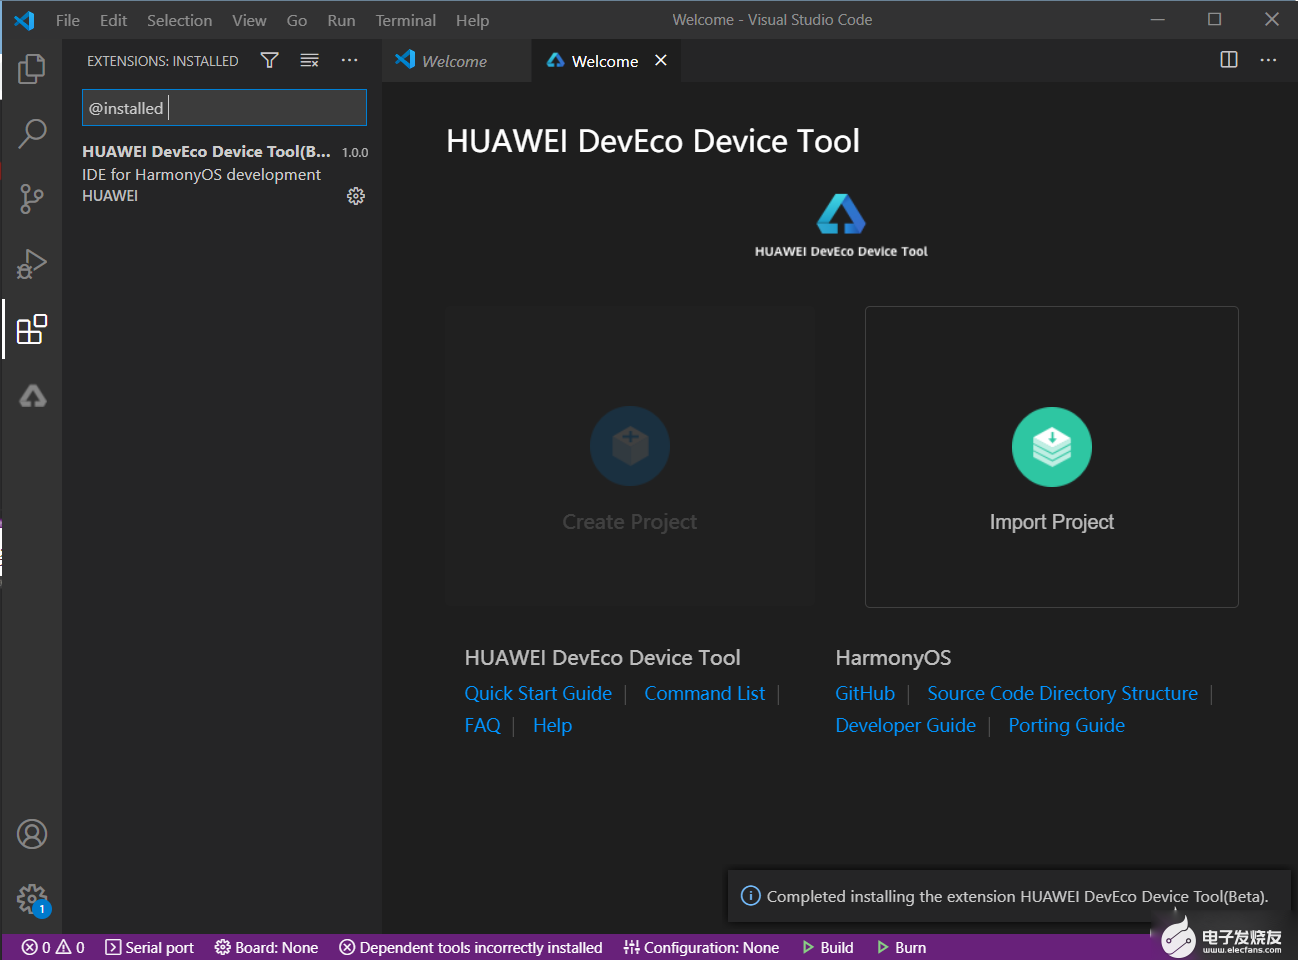Viewport: 1298px width, 960px height.
Task: Open the Porting Guide link
Action: [1066, 725]
